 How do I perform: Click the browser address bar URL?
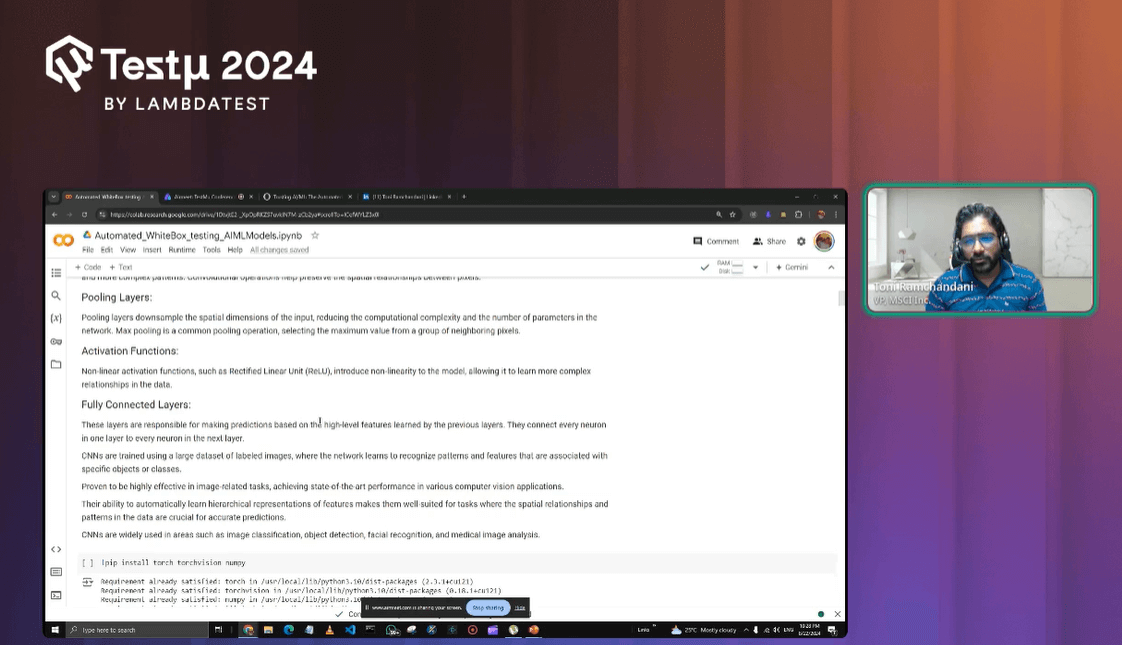pyautogui.click(x=244, y=214)
